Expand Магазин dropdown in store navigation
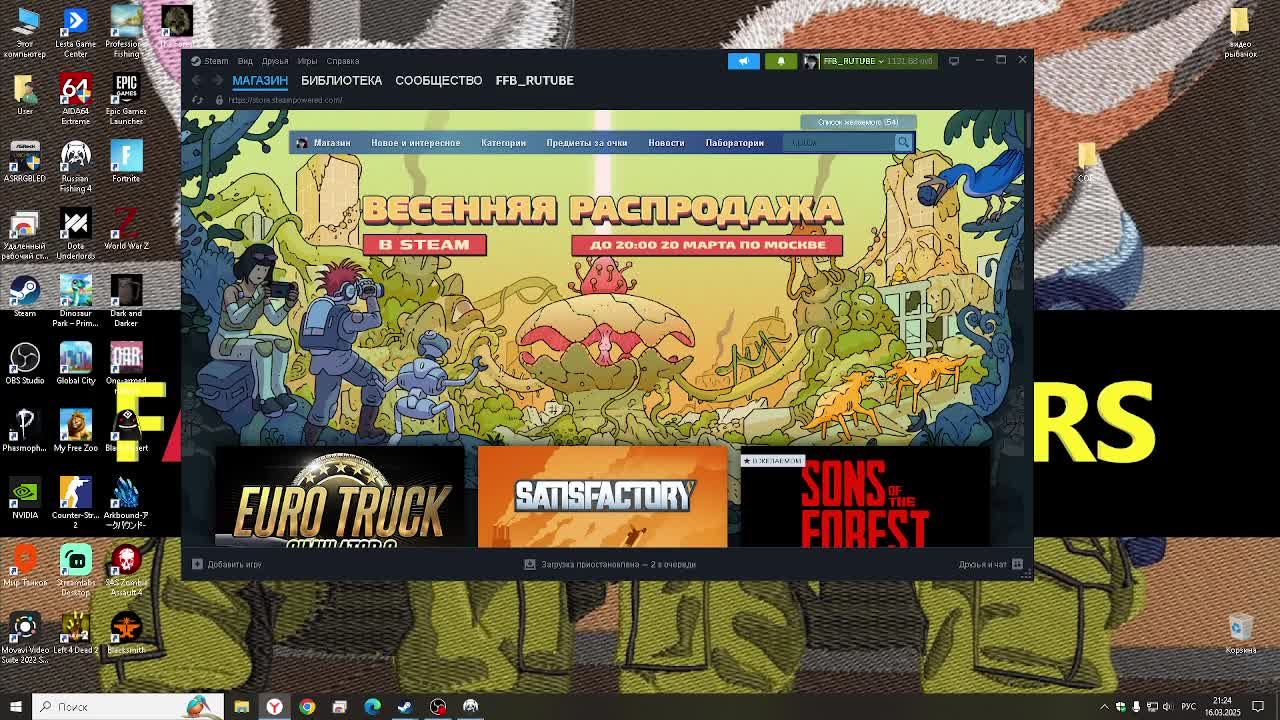The height and width of the screenshot is (720, 1280). coord(332,142)
